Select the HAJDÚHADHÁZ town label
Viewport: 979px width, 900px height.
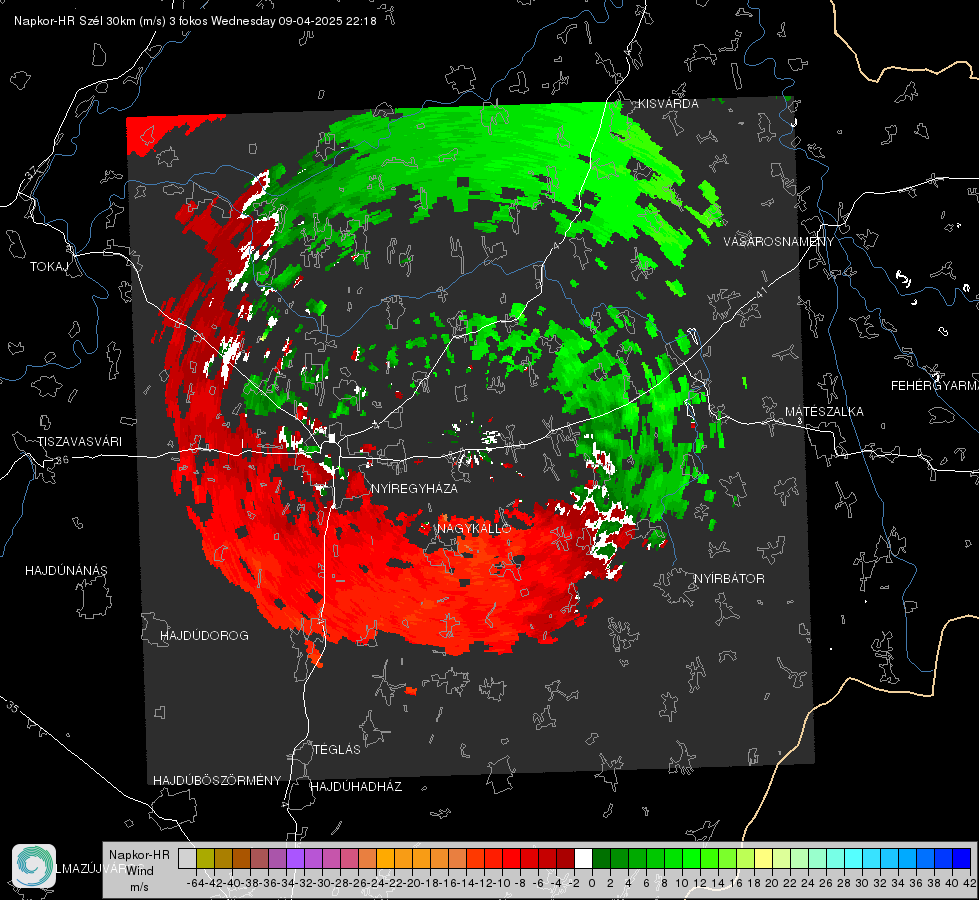click(357, 787)
